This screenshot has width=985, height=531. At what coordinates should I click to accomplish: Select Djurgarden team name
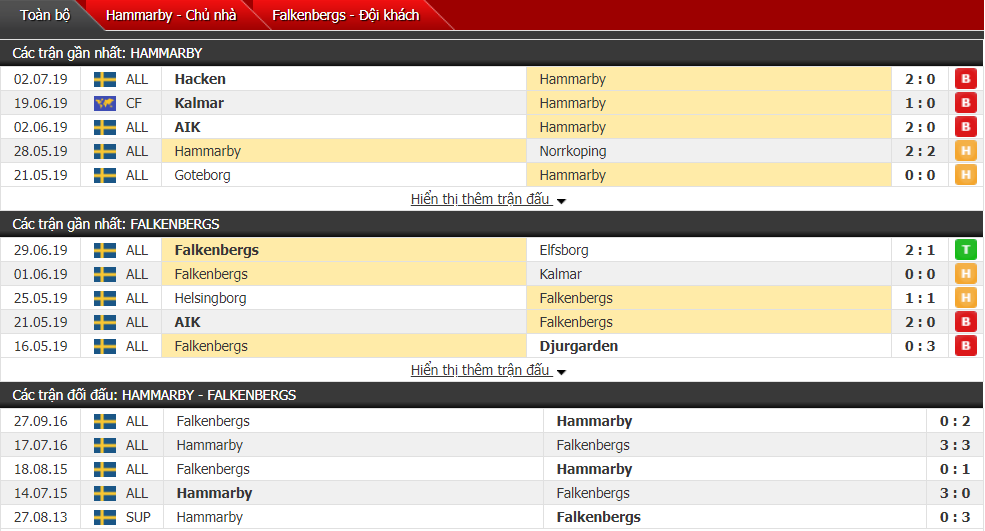pyautogui.click(x=579, y=346)
